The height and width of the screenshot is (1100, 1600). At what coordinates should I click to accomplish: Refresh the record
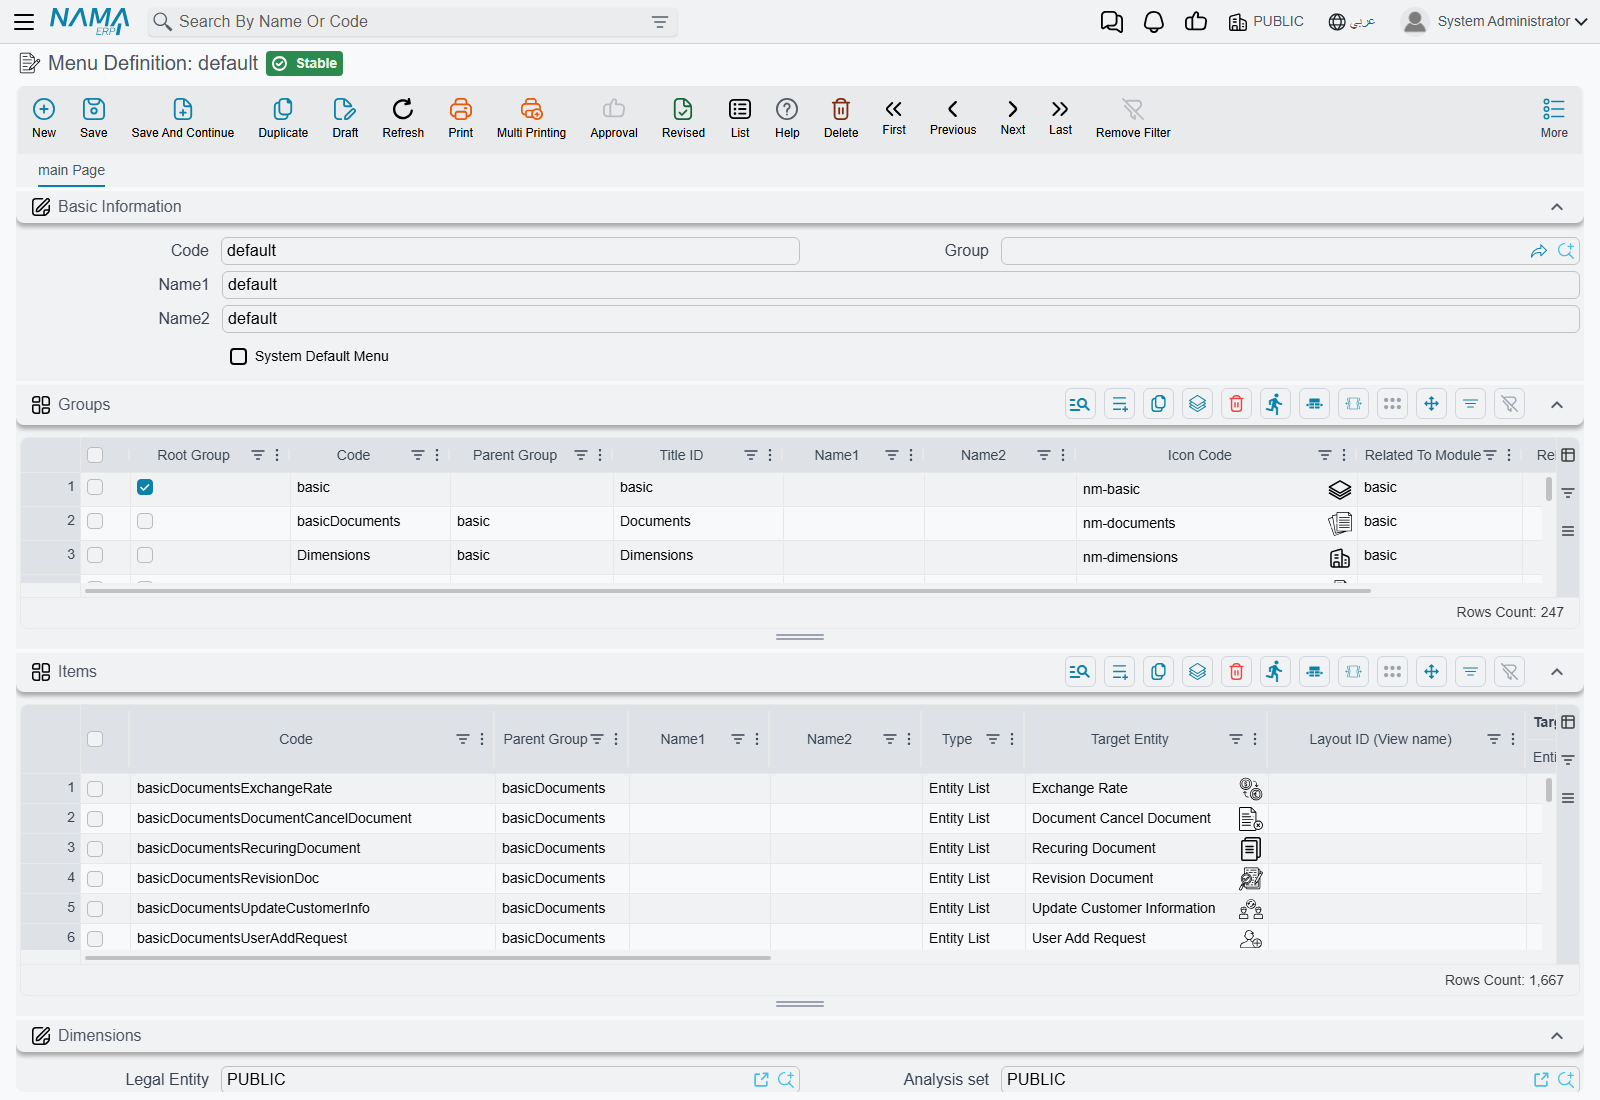(x=403, y=118)
